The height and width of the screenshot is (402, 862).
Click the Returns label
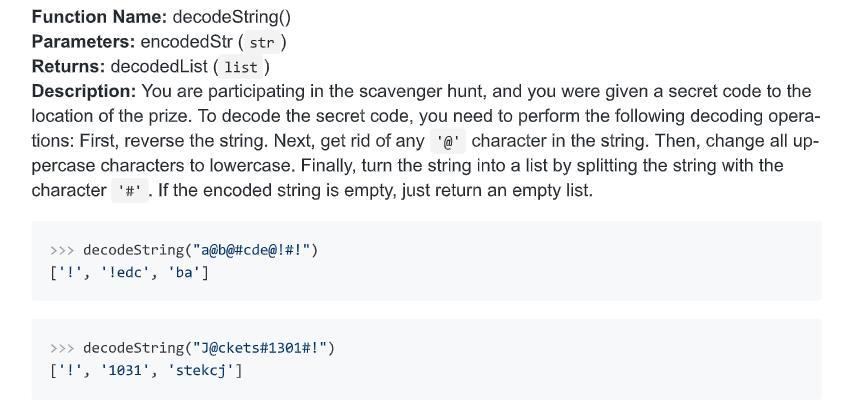click(68, 67)
